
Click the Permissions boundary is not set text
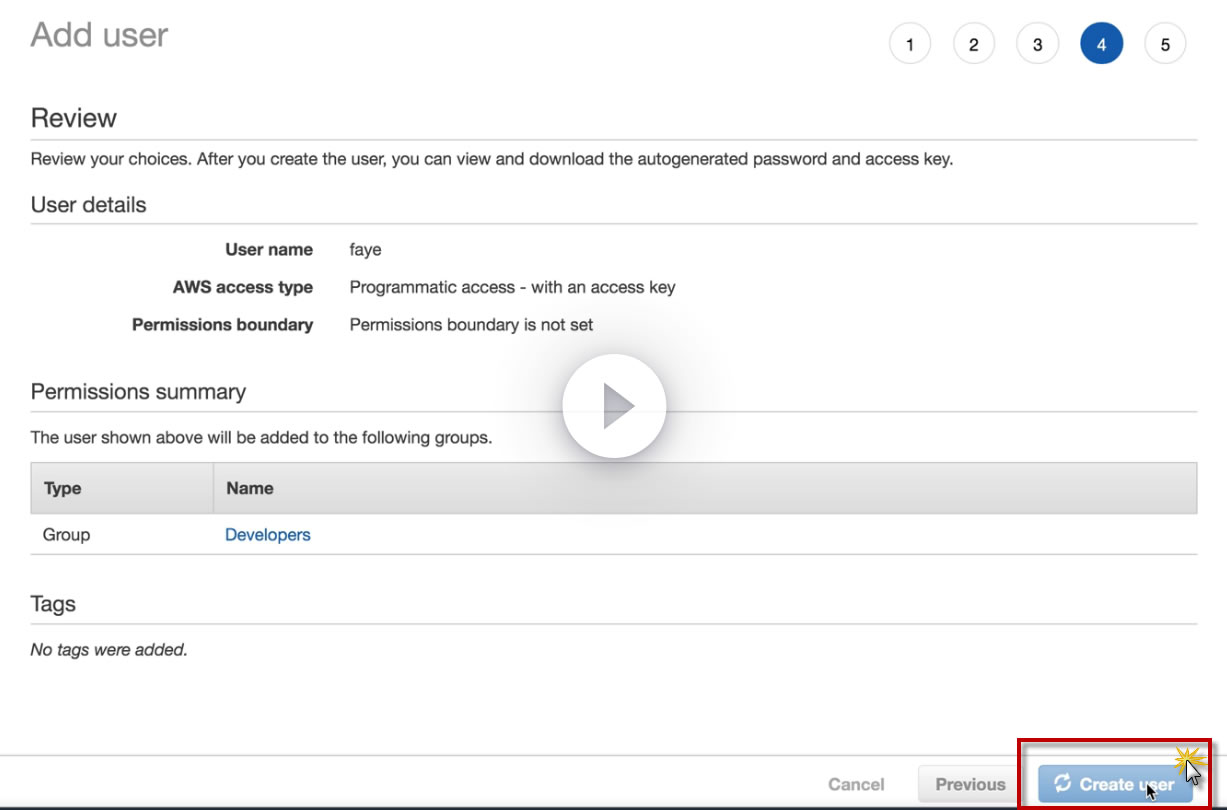coord(471,324)
